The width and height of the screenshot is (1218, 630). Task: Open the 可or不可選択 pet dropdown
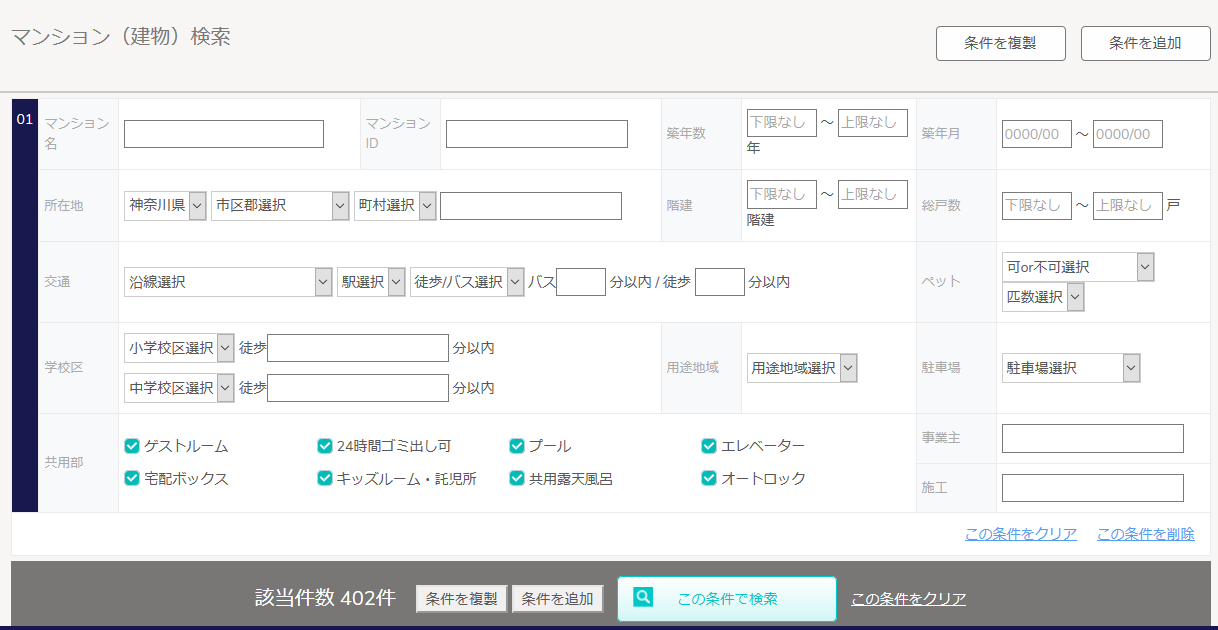click(x=1078, y=267)
